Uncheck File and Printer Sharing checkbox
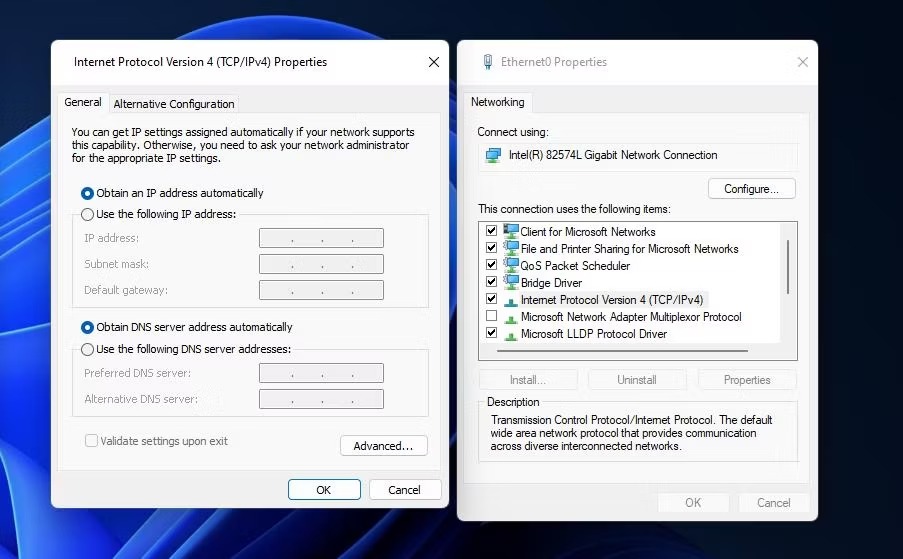The width and height of the screenshot is (903, 559). tap(491, 248)
